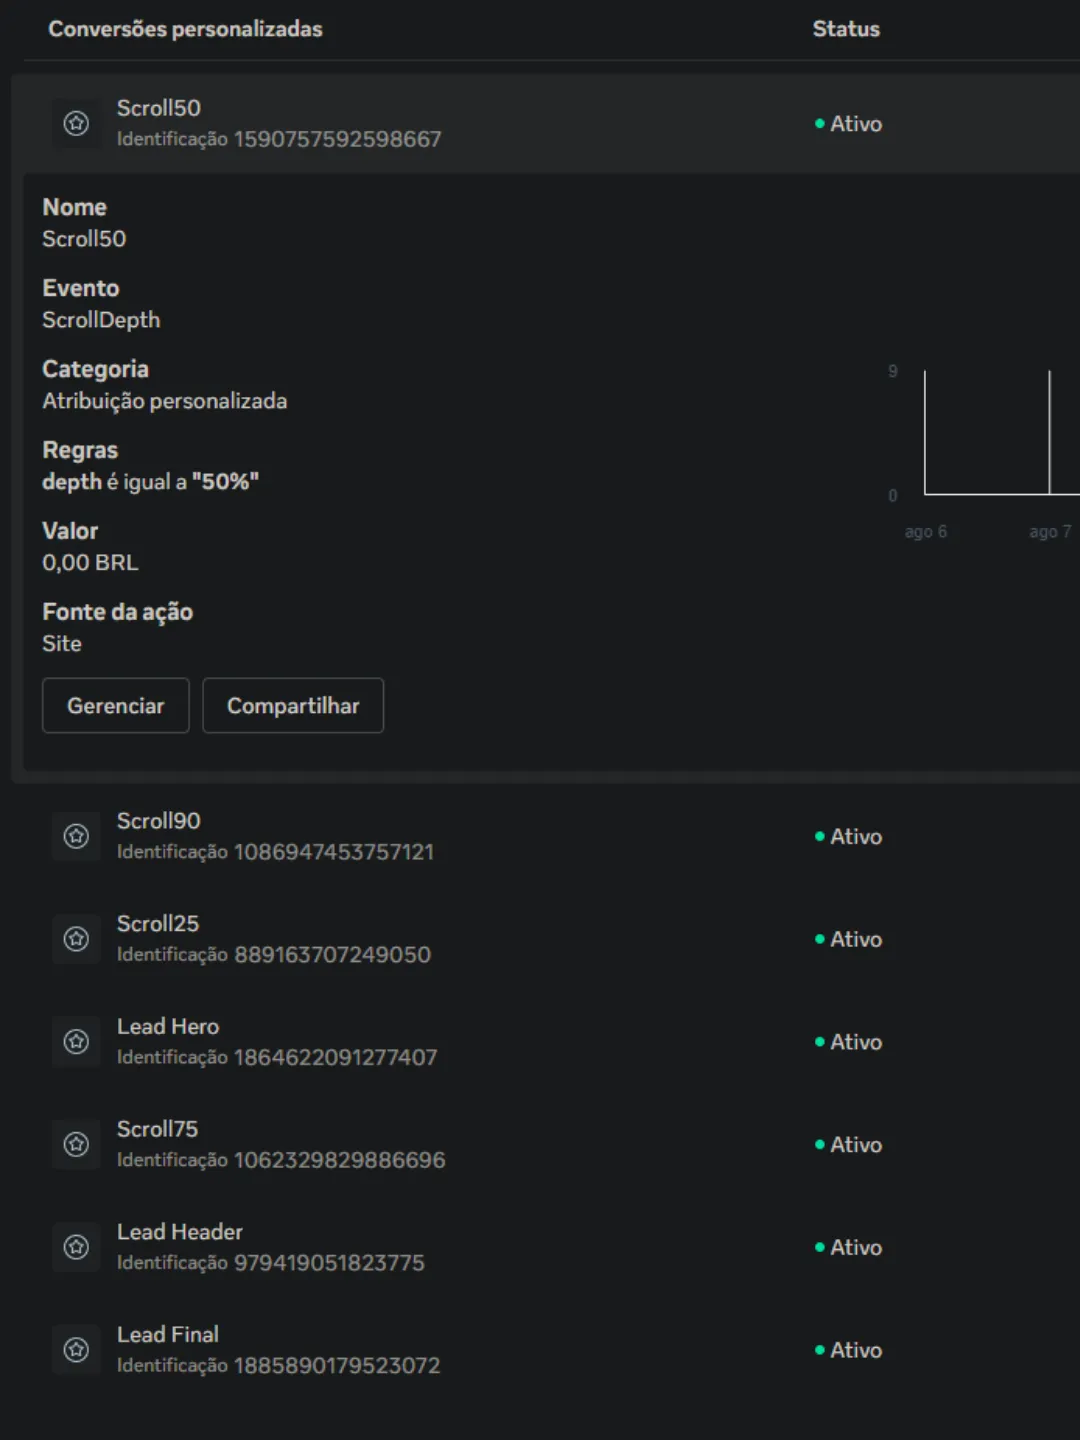The width and height of the screenshot is (1080, 1440).
Task: Click the Compartilhar button
Action: 293,706
